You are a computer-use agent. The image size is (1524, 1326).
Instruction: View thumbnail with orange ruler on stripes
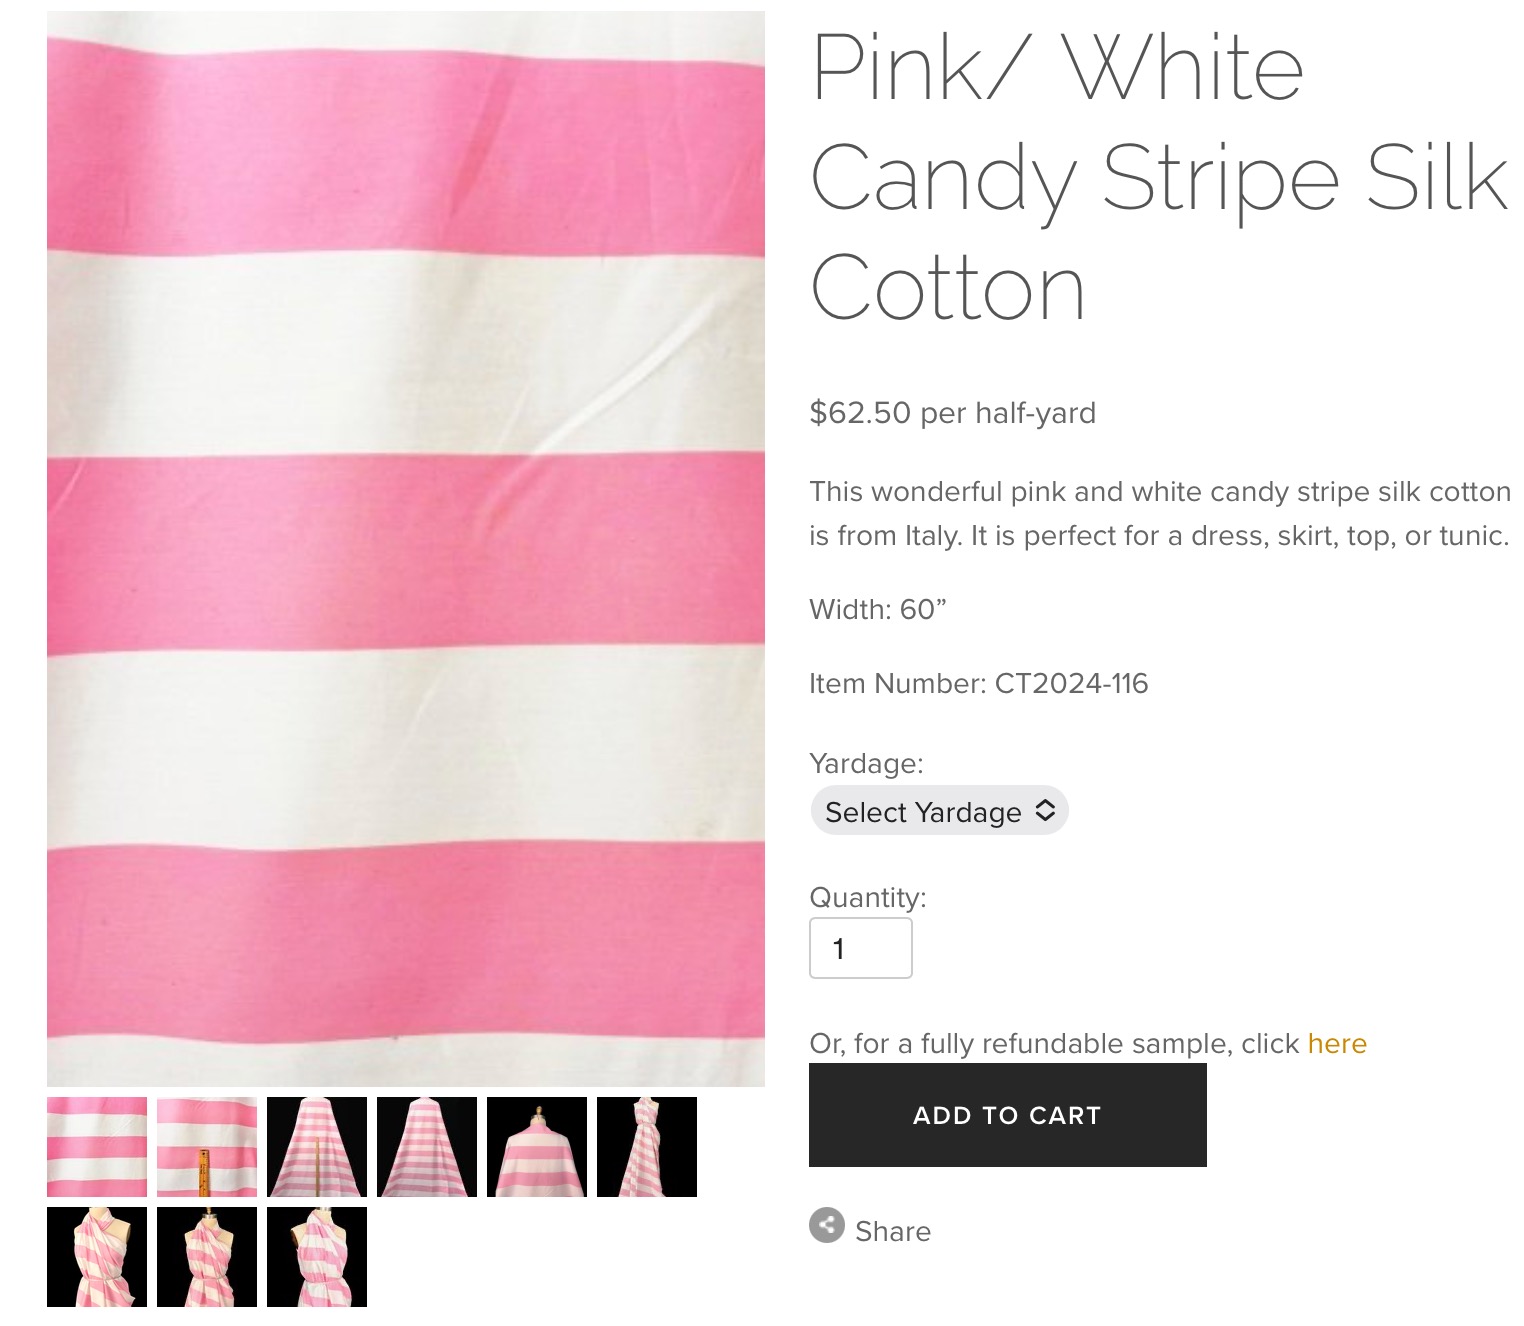pyautogui.click(x=207, y=1147)
